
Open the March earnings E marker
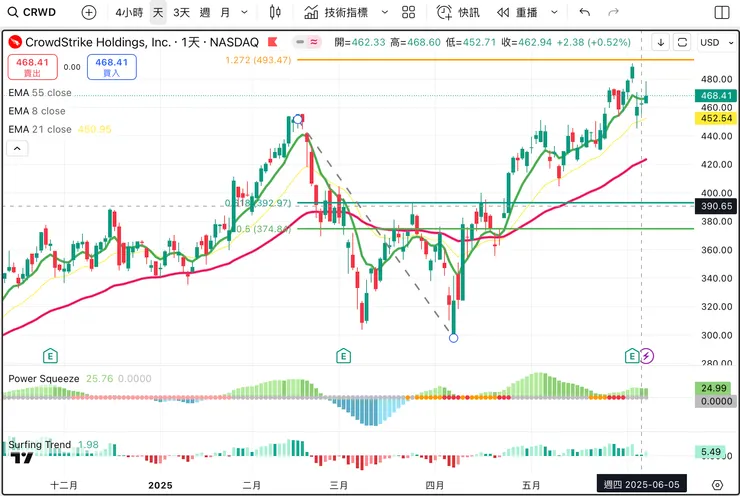click(344, 356)
